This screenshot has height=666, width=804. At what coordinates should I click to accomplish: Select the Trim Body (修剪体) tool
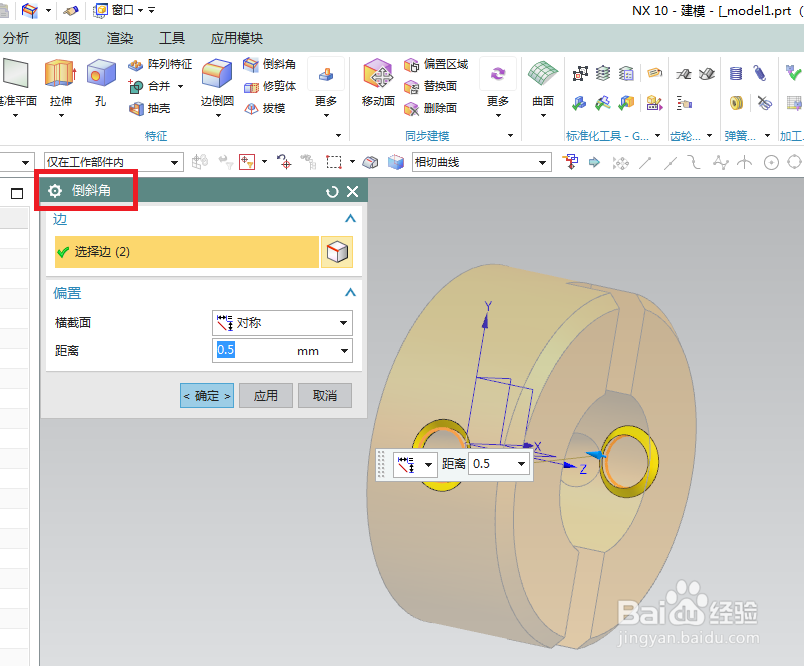pyautogui.click(x=270, y=86)
